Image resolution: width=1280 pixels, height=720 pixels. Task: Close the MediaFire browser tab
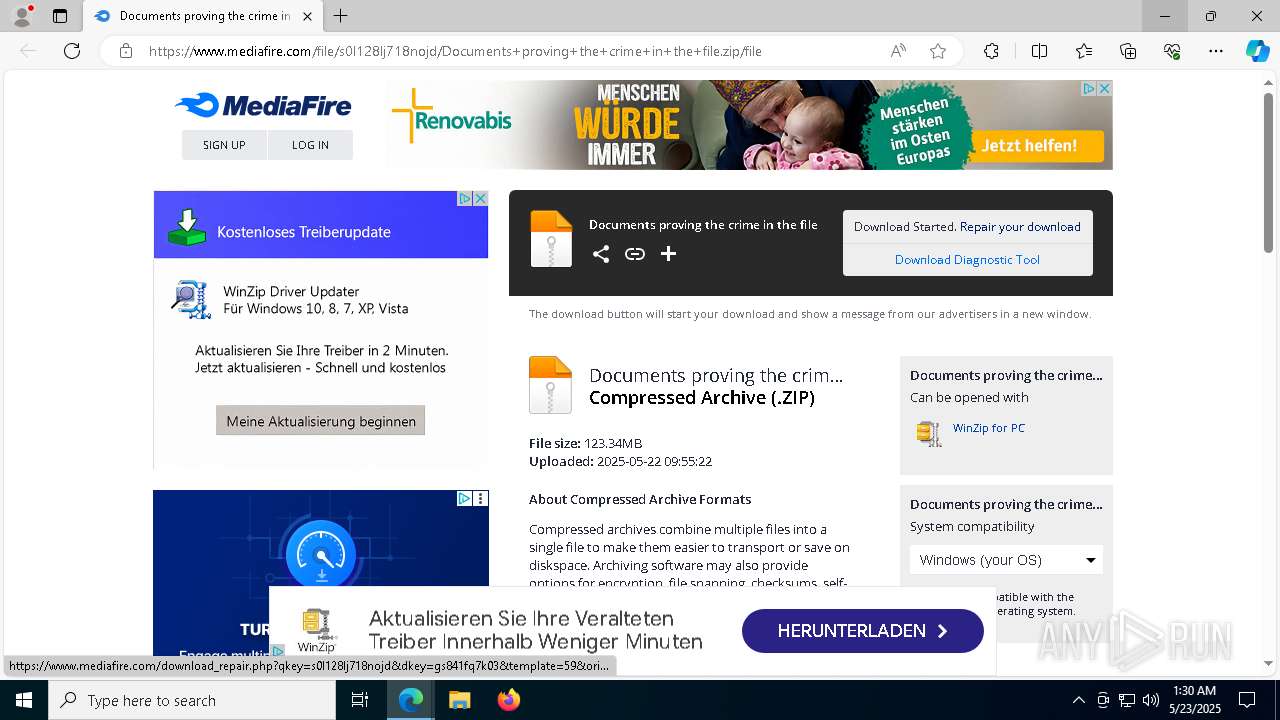(307, 16)
